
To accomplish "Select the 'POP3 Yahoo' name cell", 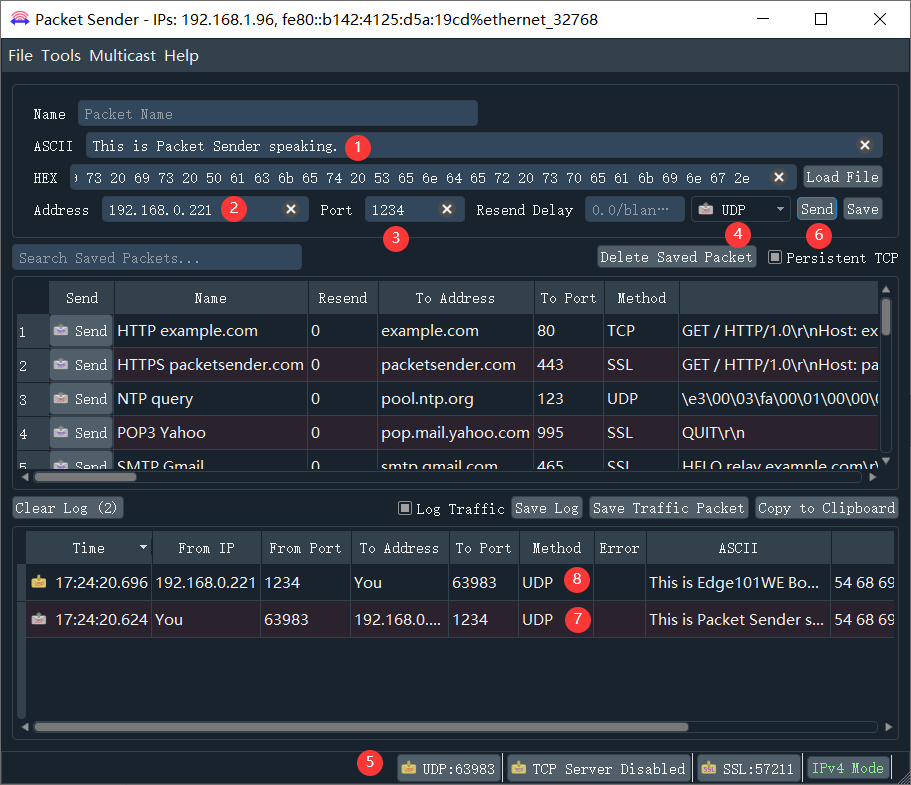I will click(211, 433).
